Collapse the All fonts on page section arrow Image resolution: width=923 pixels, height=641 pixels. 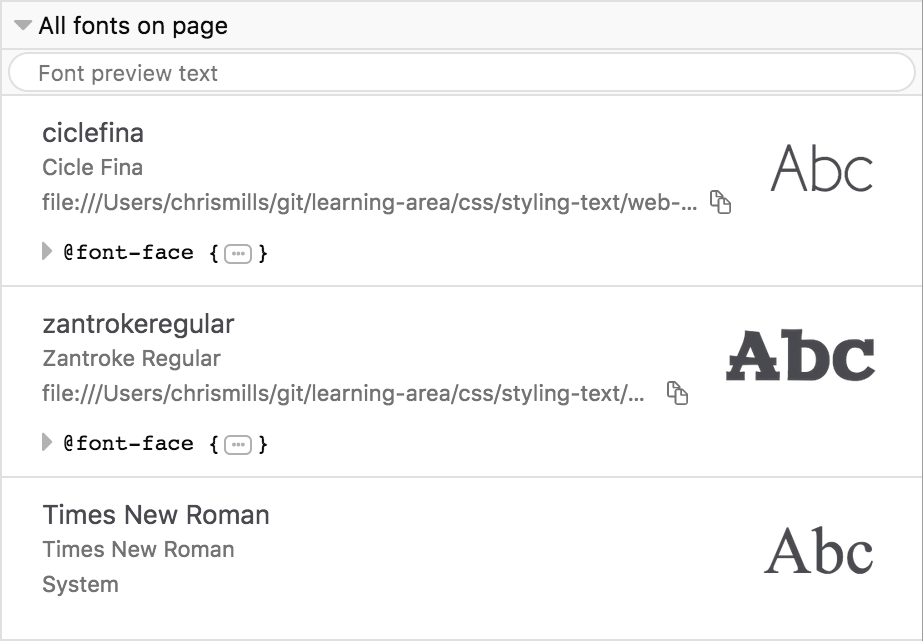(23, 26)
